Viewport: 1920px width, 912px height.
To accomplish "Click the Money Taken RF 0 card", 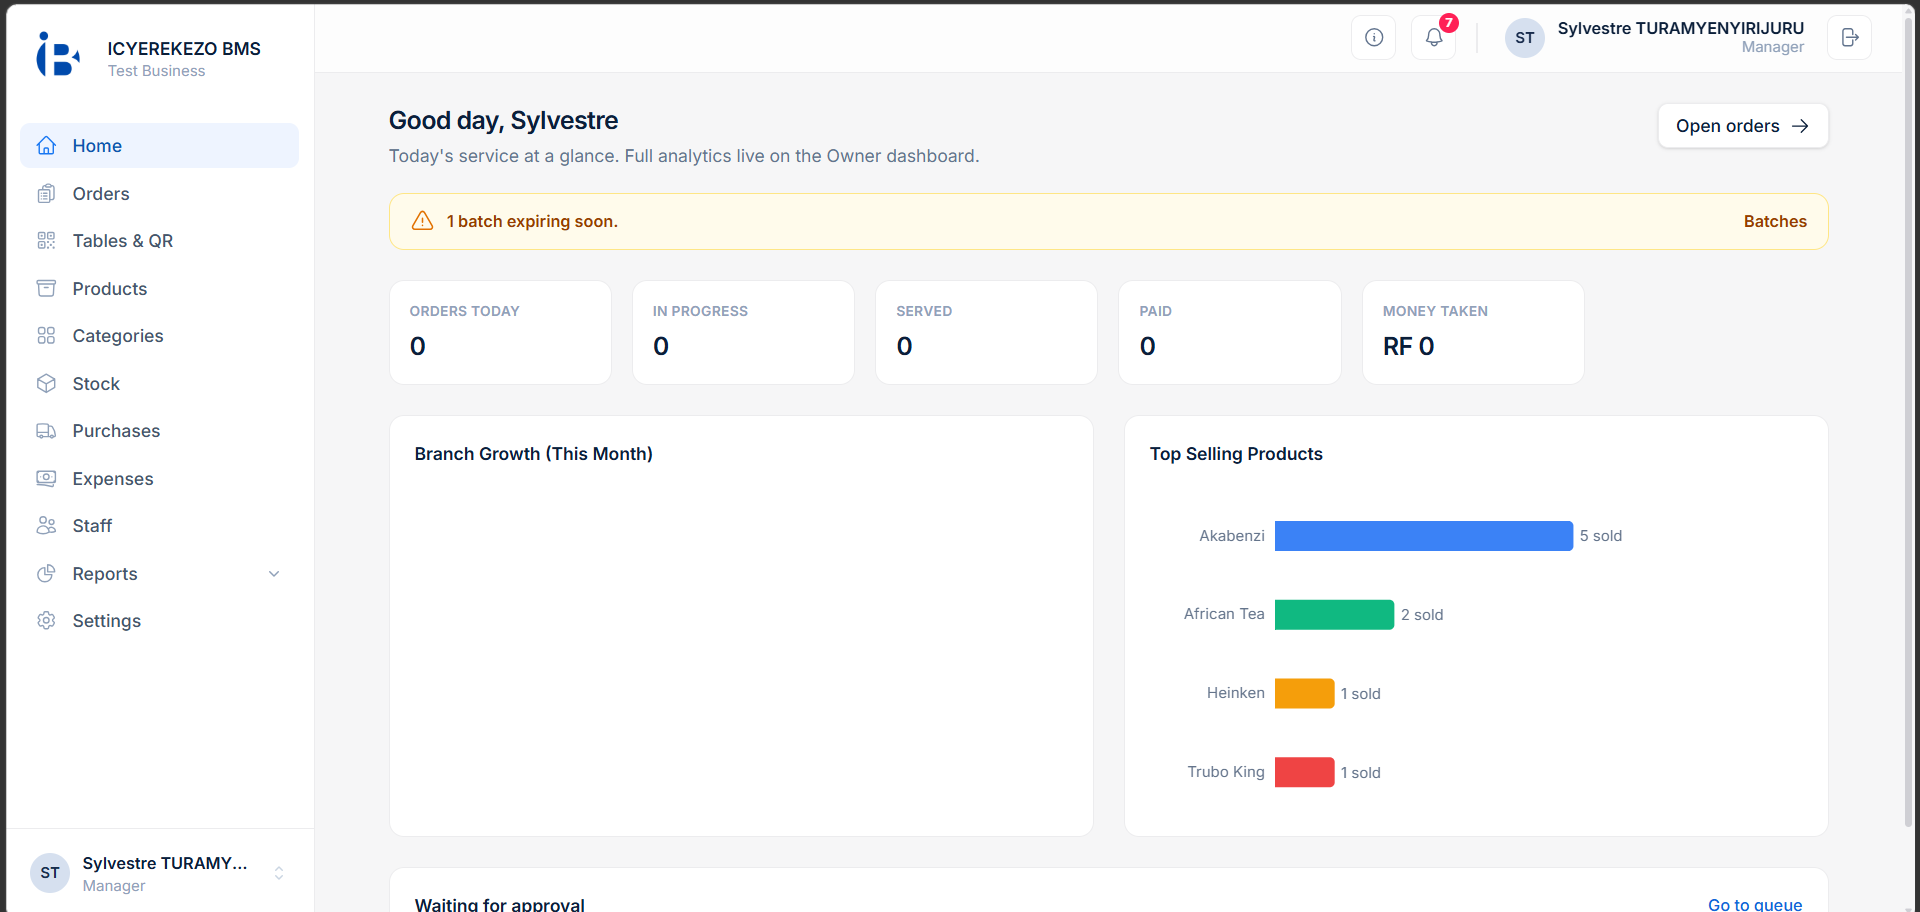I will tap(1473, 332).
